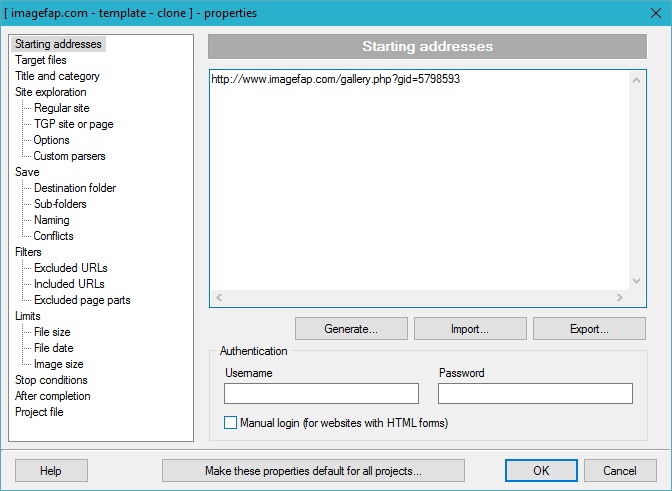
Task: Open Naming settings
Action: [x=51, y=220]
